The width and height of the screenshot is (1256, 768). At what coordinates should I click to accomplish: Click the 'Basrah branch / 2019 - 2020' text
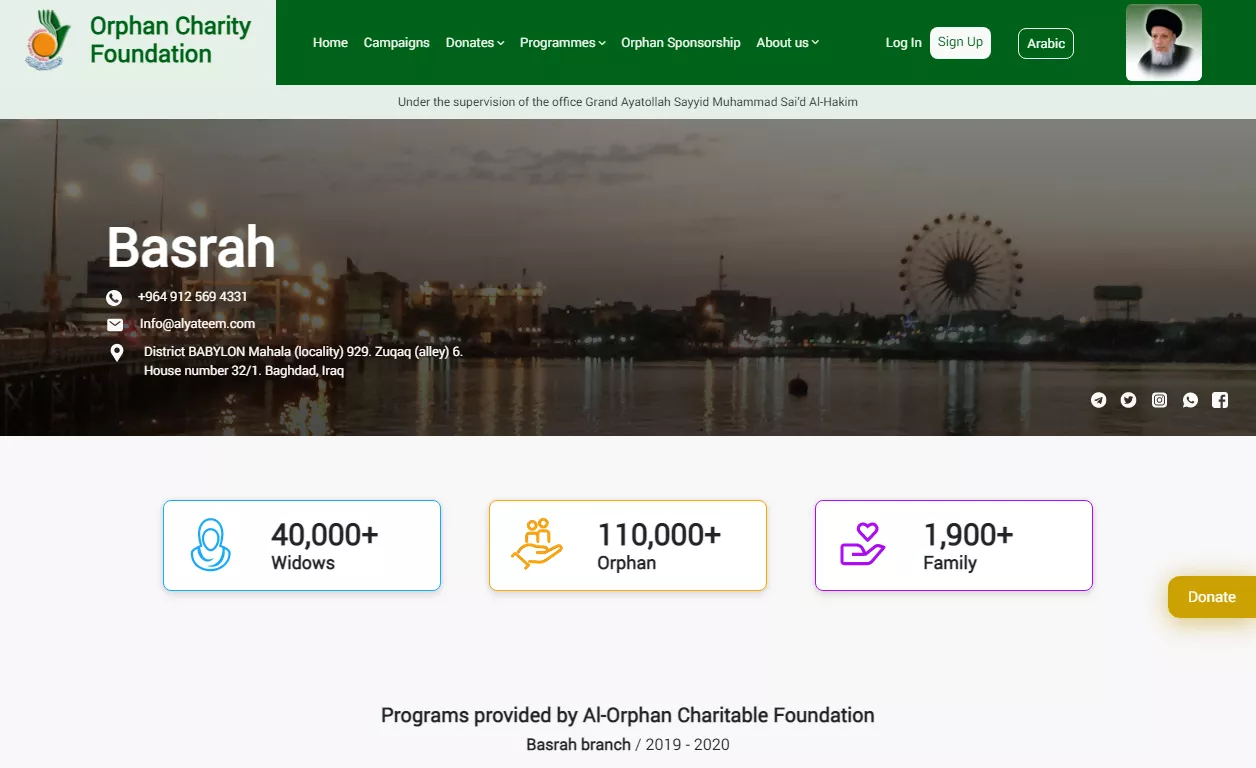[628, 745]
